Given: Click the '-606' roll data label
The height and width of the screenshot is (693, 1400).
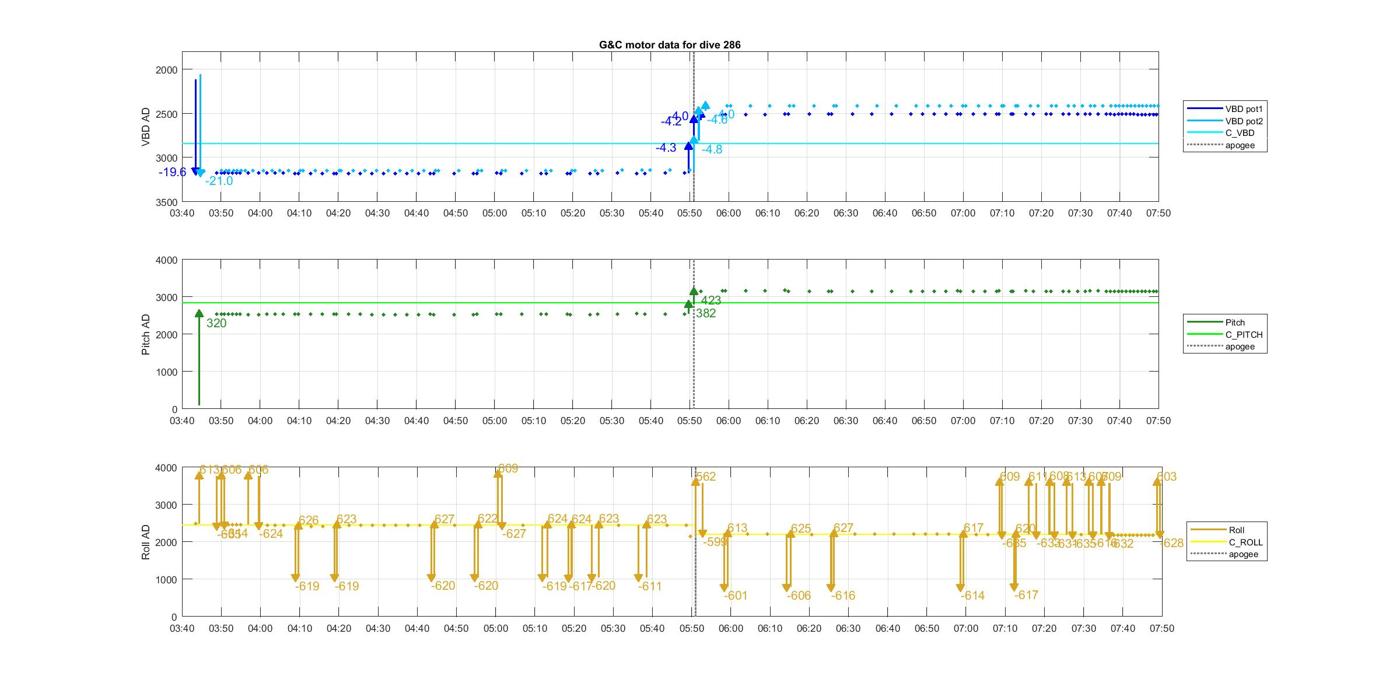Looking at the screenshot, I should (x=799, y=596).
